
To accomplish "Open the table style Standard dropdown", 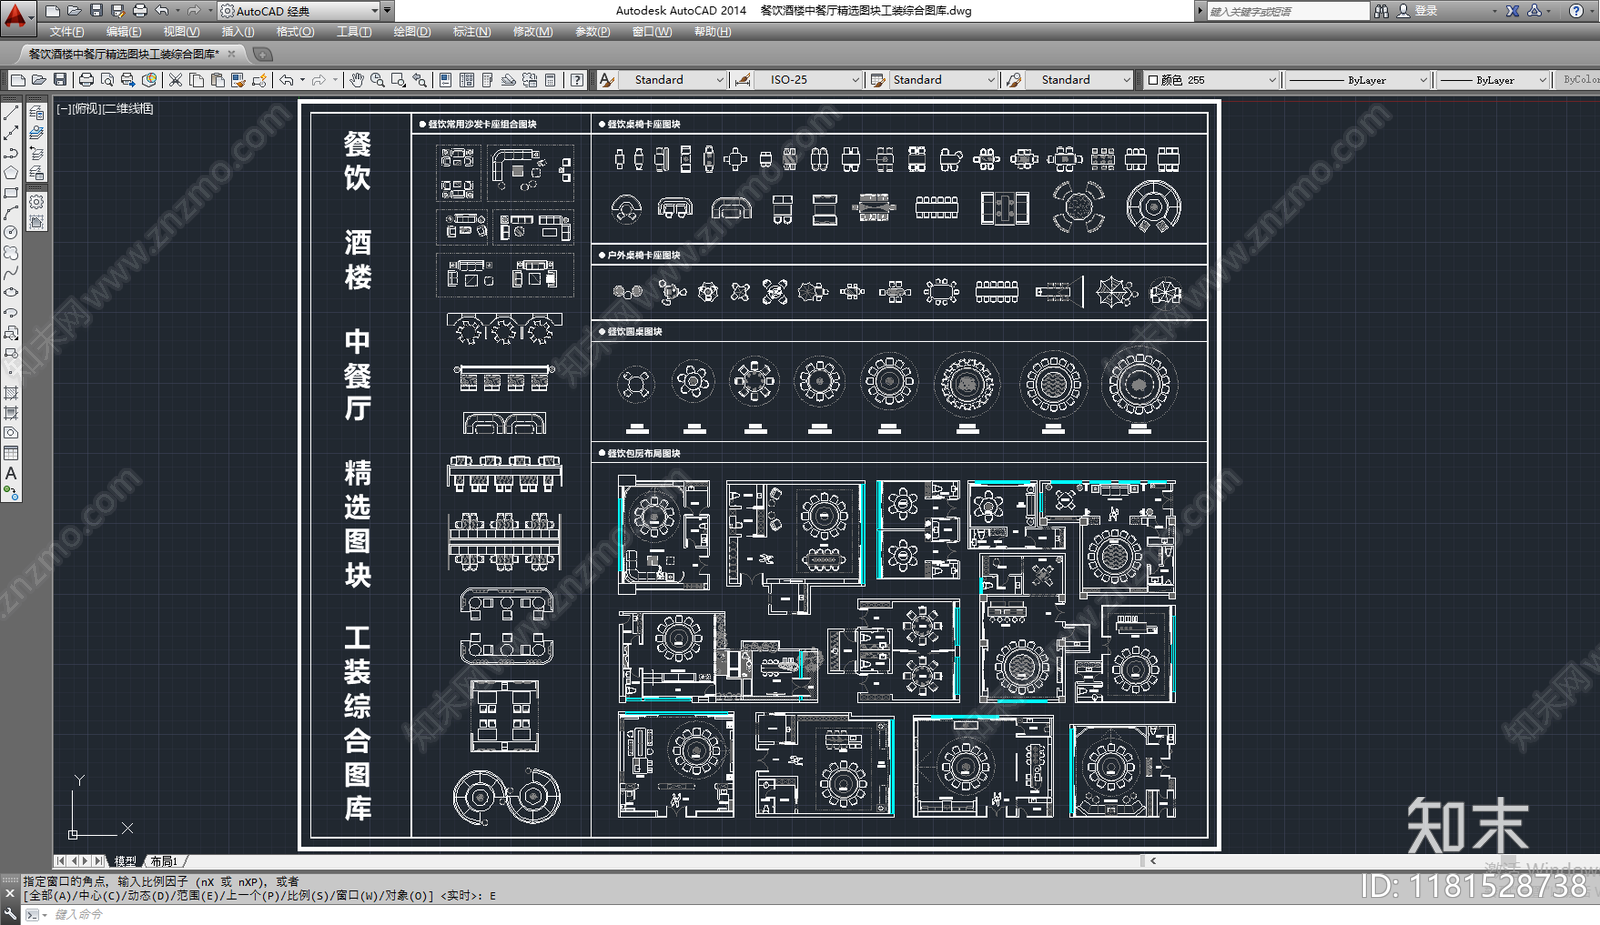I will [x=943, y=80].
